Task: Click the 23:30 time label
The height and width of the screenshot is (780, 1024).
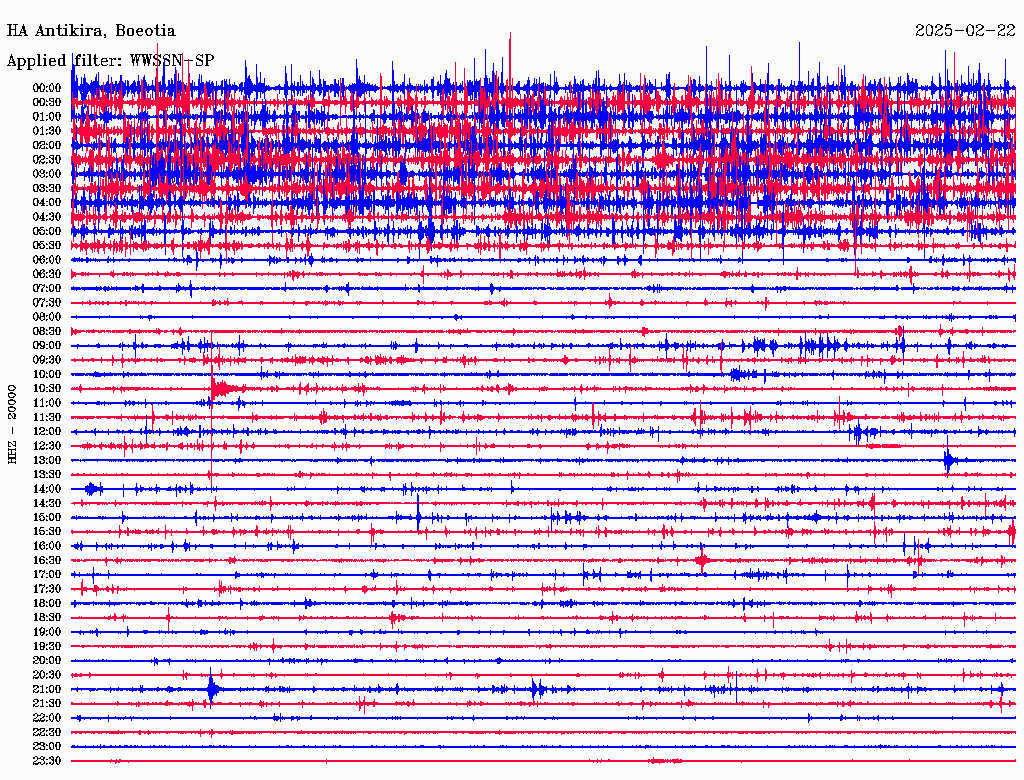Action: pos(47,761)
